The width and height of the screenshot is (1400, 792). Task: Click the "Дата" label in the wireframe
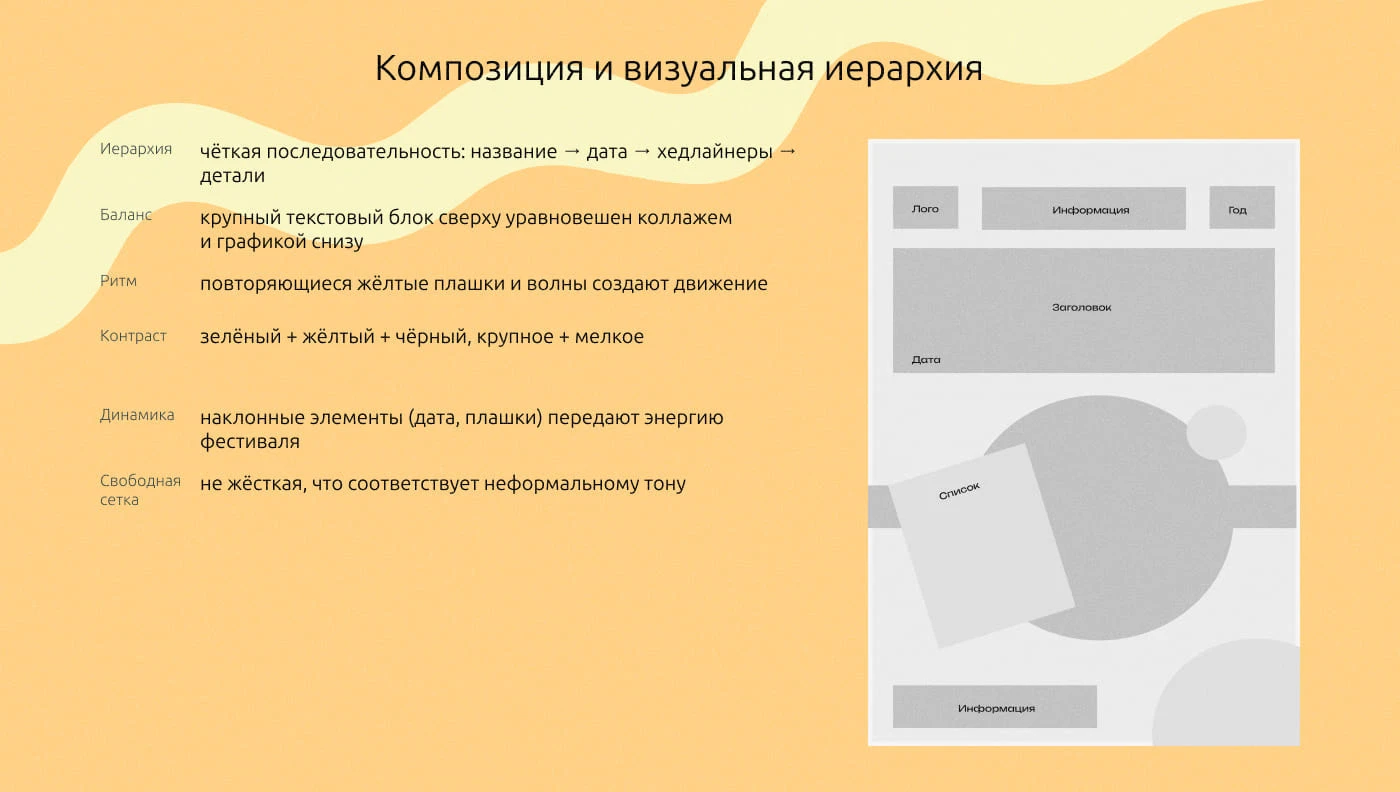(926, 359)
